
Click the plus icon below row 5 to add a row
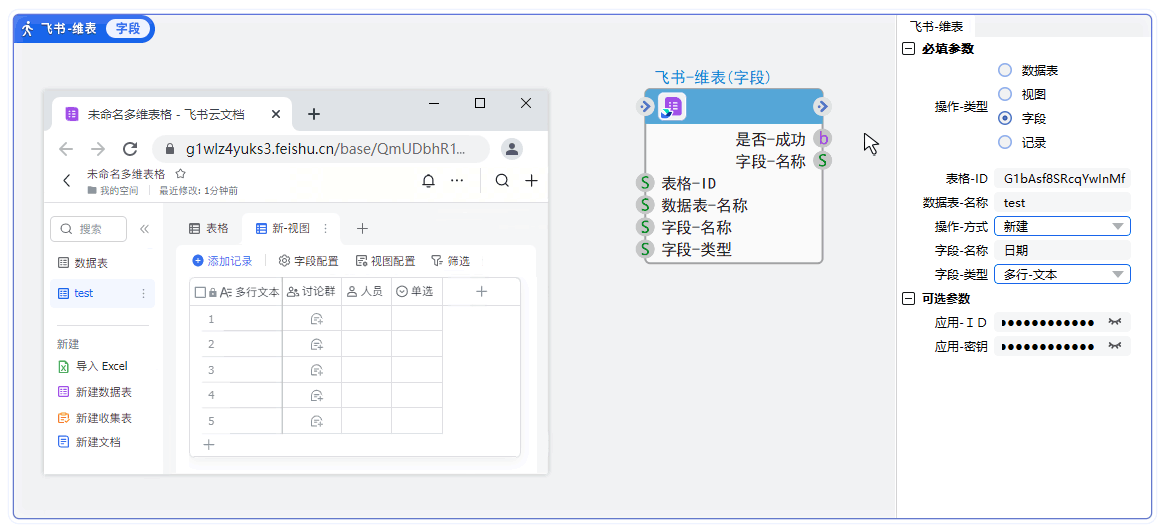click(x=209, y=445)
